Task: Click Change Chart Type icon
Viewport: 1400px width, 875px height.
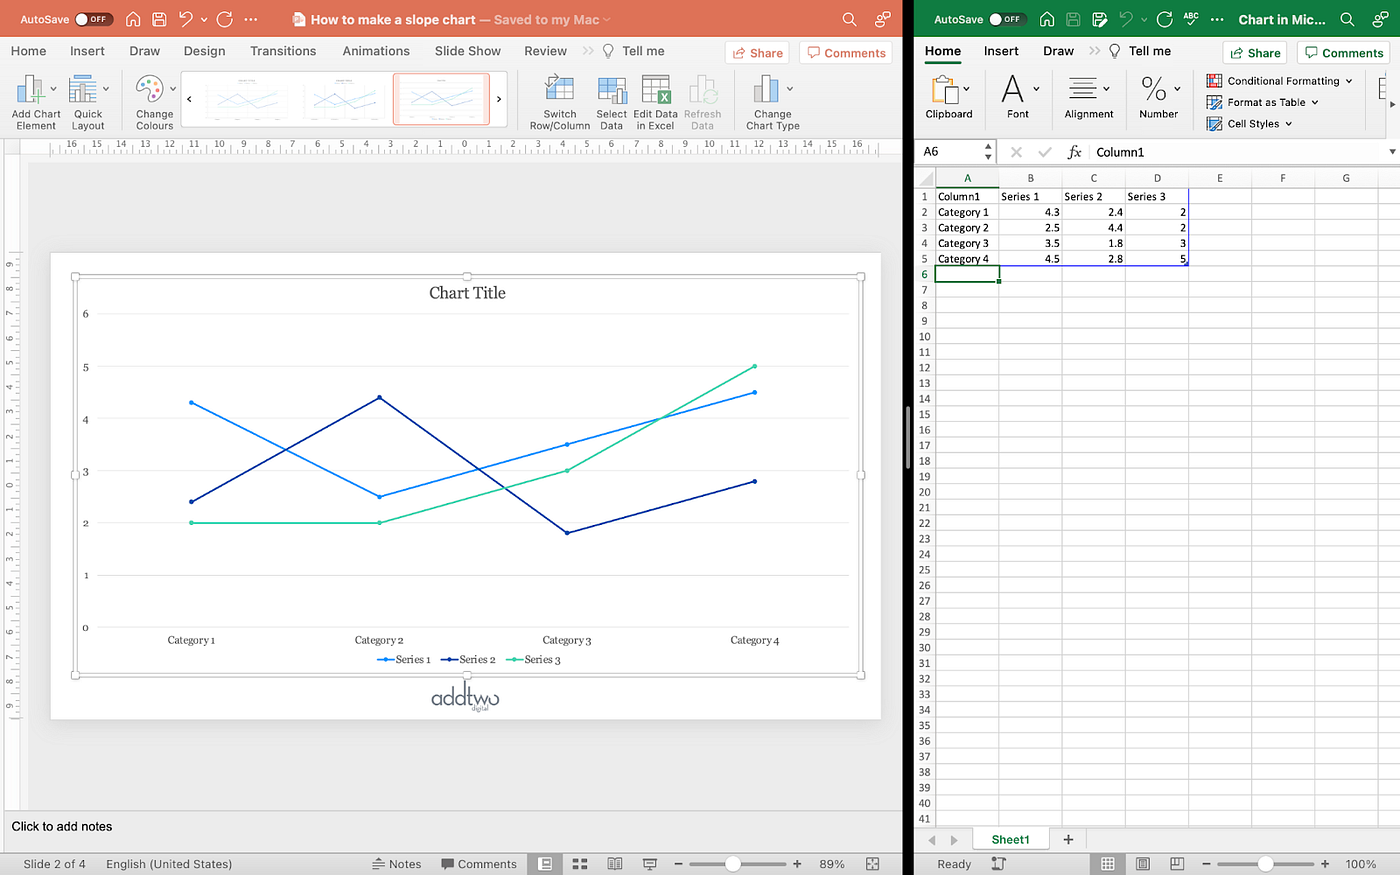Action: pyautogui.click(x=767, y=89)
